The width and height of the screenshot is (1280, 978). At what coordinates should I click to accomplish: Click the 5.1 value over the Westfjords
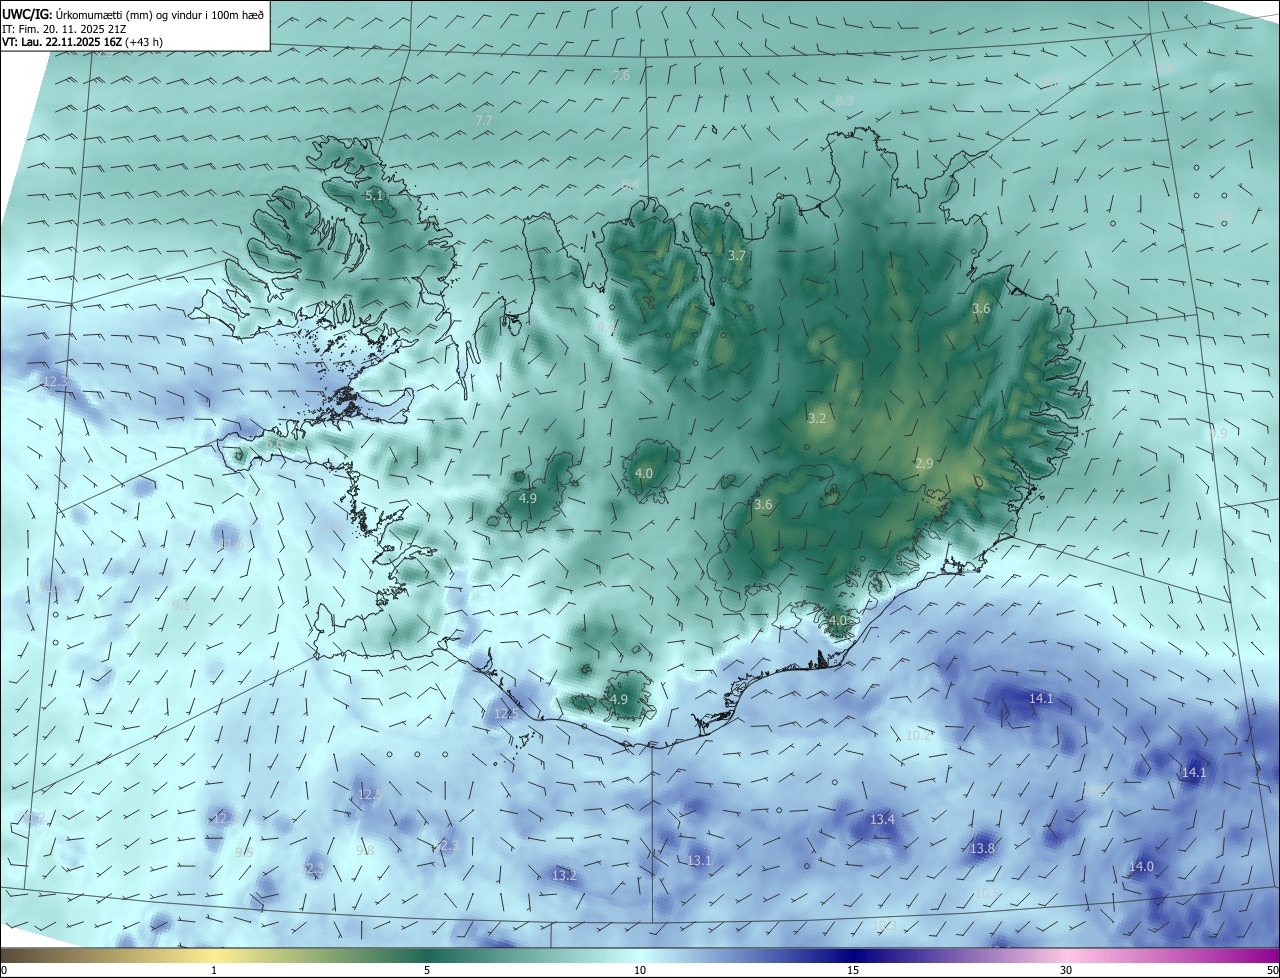tap(374, 196)
